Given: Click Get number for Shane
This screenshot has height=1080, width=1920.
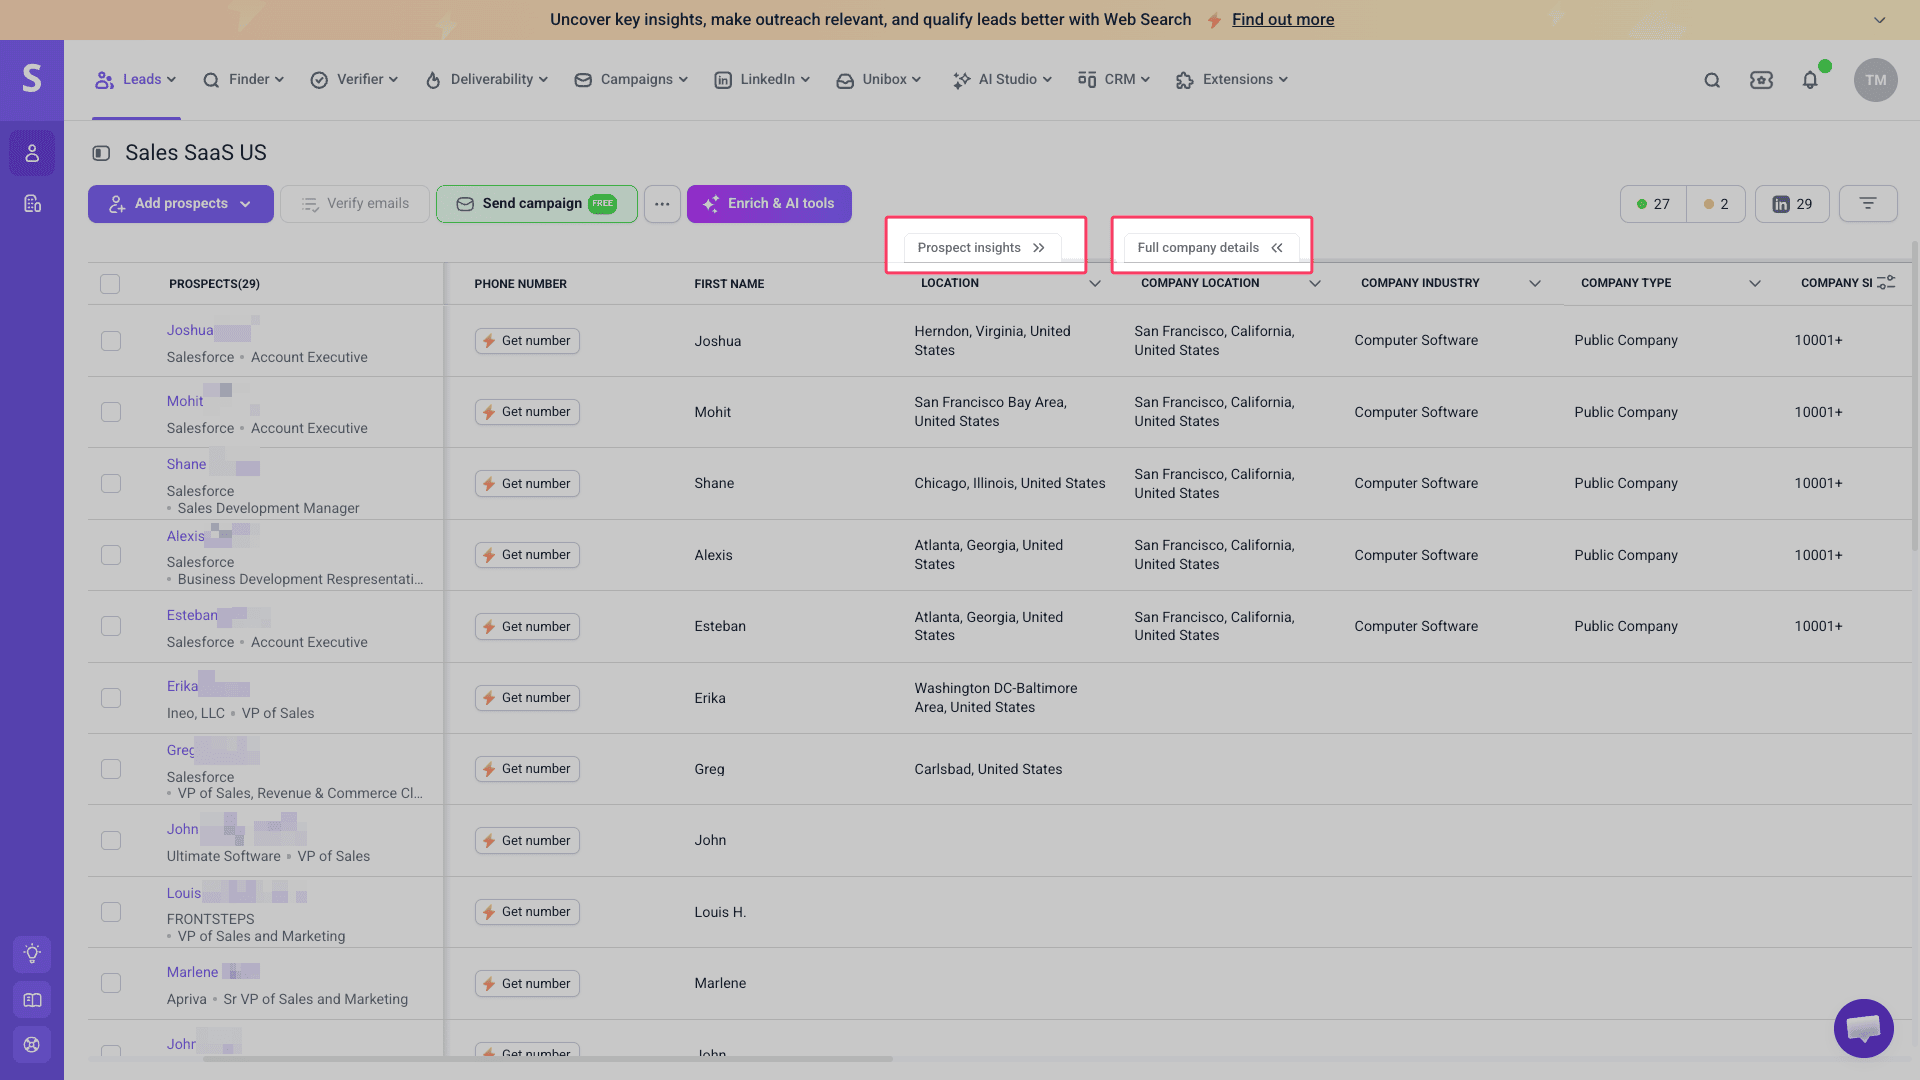Looking at the screenshot, I should tap(527, 484).
